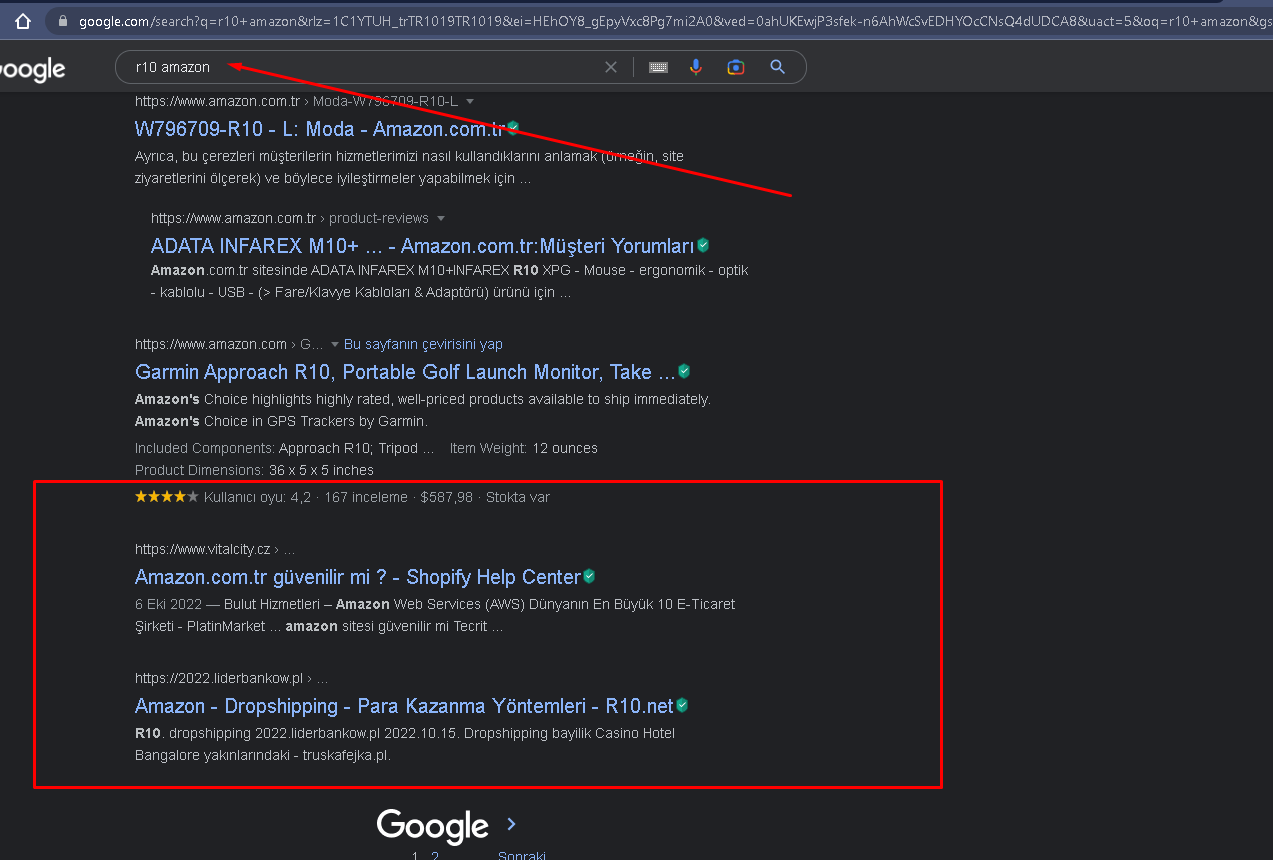Click URL https://www.amazon.com.tr › Moda-W796709-R10-L
Image resolution: width=1273 pixels, height=860 pixels.
point(296,101)
